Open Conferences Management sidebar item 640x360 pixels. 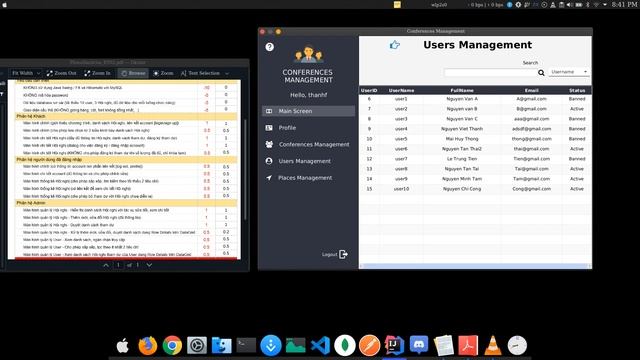click(308, 144)
